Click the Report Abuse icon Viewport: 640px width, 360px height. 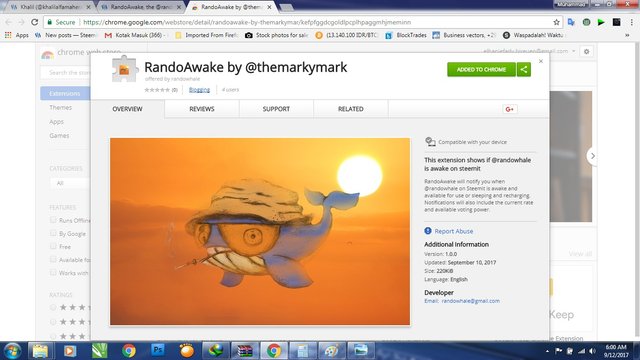428,231
